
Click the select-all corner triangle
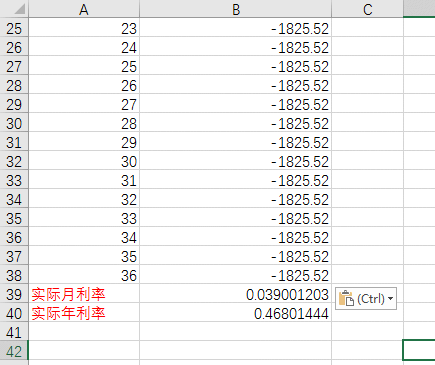(x=20, y=9)
